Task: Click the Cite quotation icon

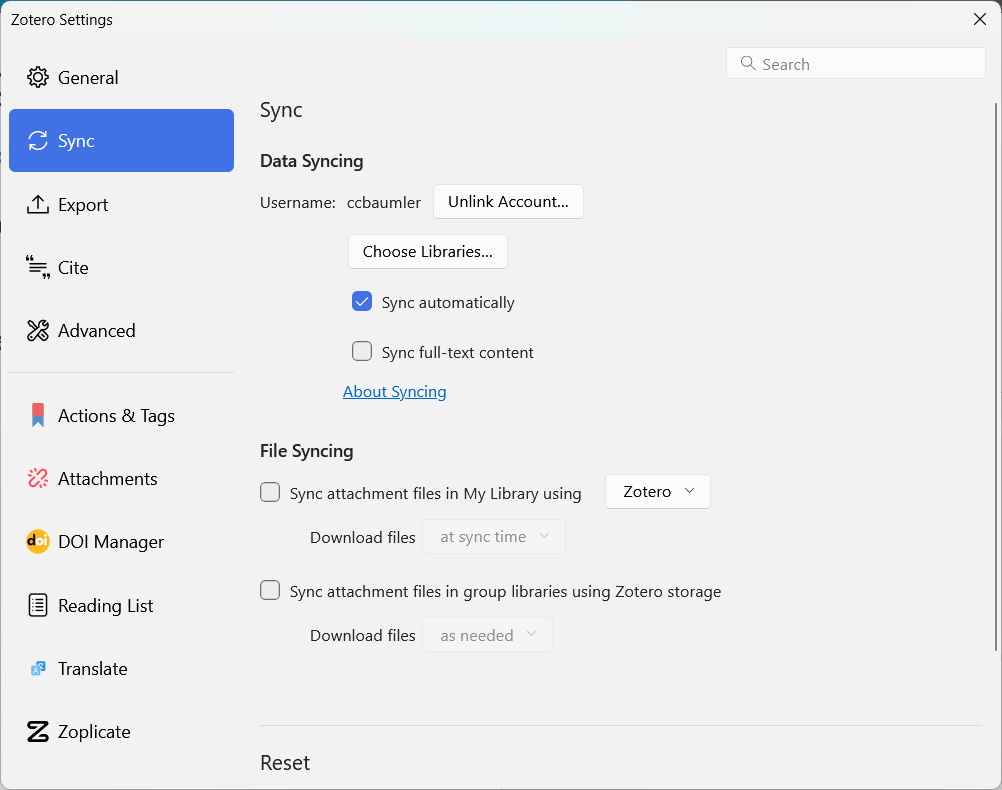Action: (x=38, y=268)
